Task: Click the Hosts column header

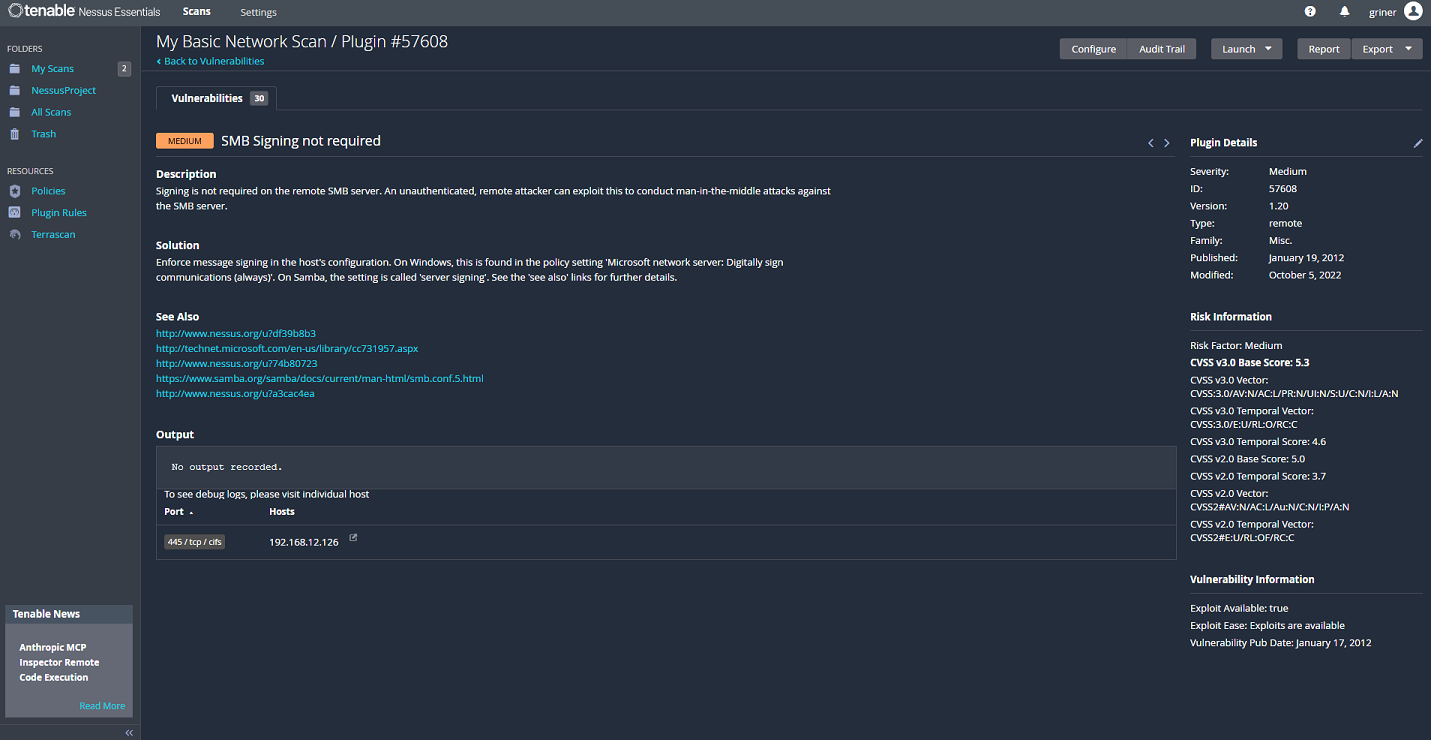Action: click(282, 511)
